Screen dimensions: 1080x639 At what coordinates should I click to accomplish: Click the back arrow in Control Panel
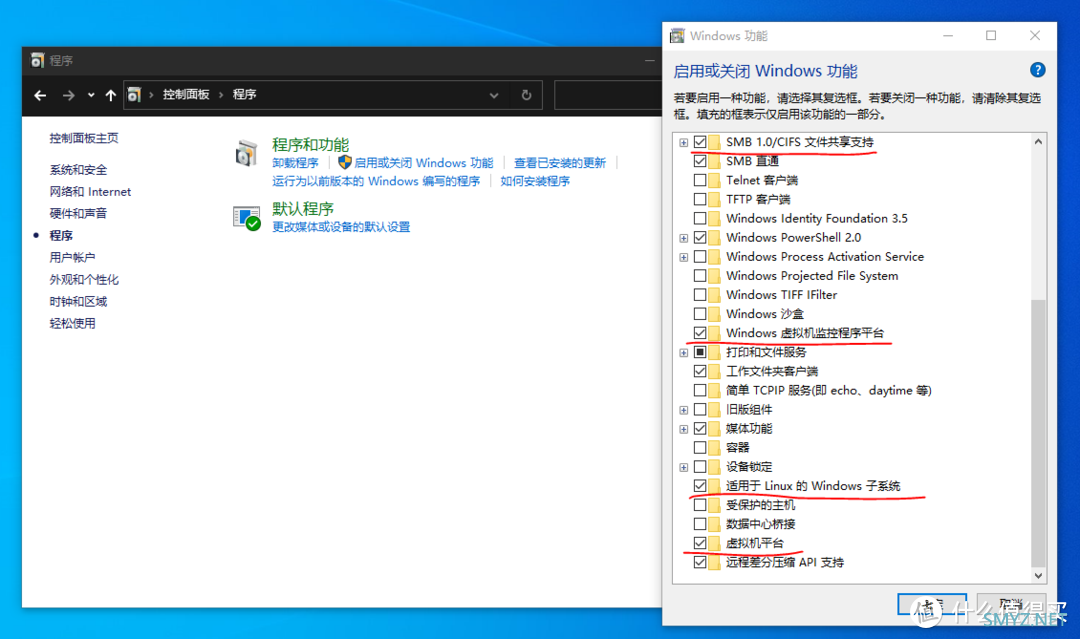pyautogui.click(x=40, y=95)
